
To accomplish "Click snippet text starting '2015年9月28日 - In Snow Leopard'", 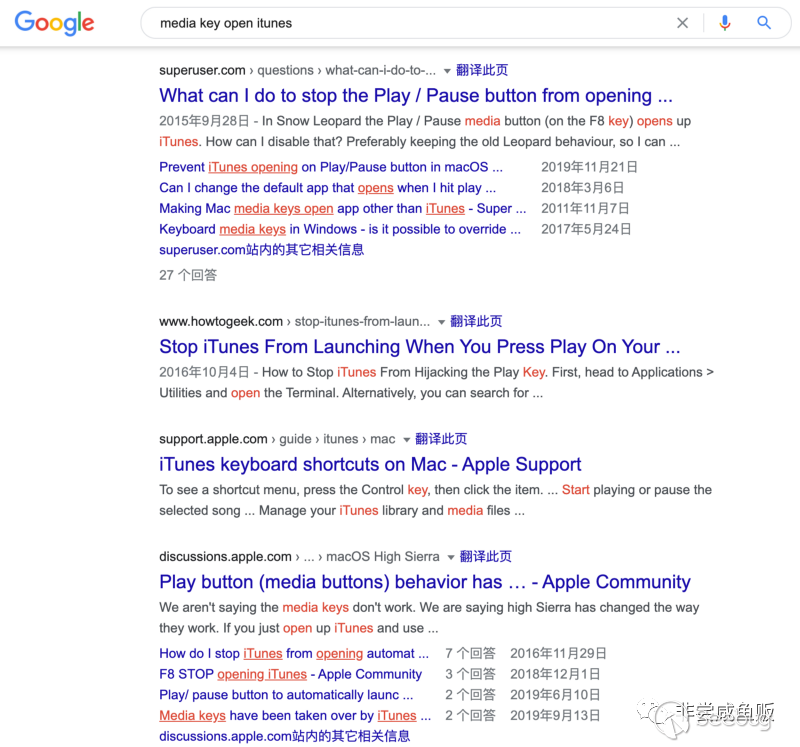I will pos(425,131).
